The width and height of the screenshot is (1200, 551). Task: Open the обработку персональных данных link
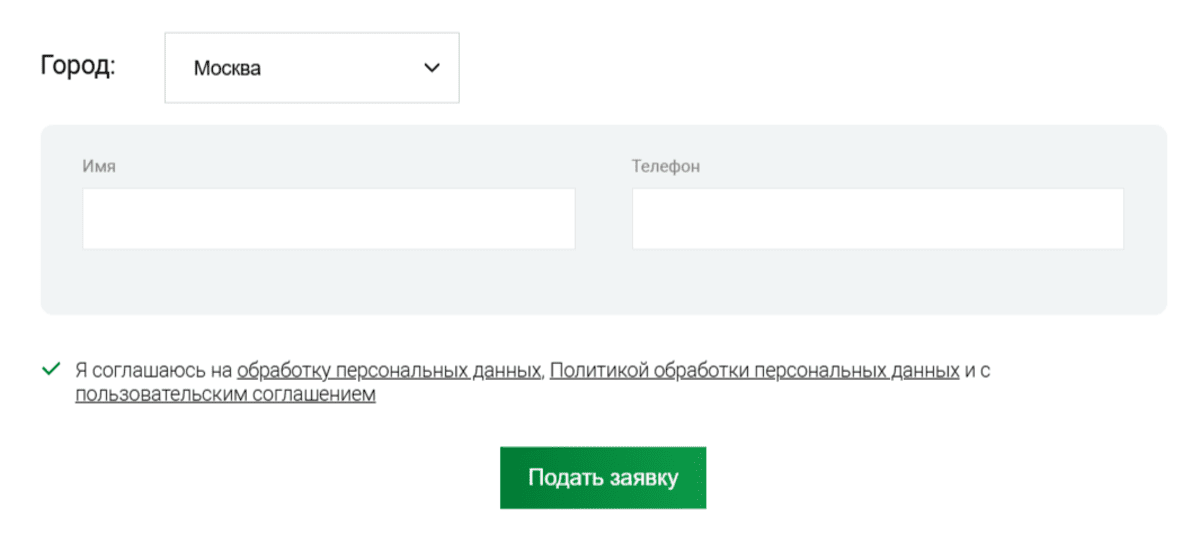pyautogui.click(x=389, y=371)
